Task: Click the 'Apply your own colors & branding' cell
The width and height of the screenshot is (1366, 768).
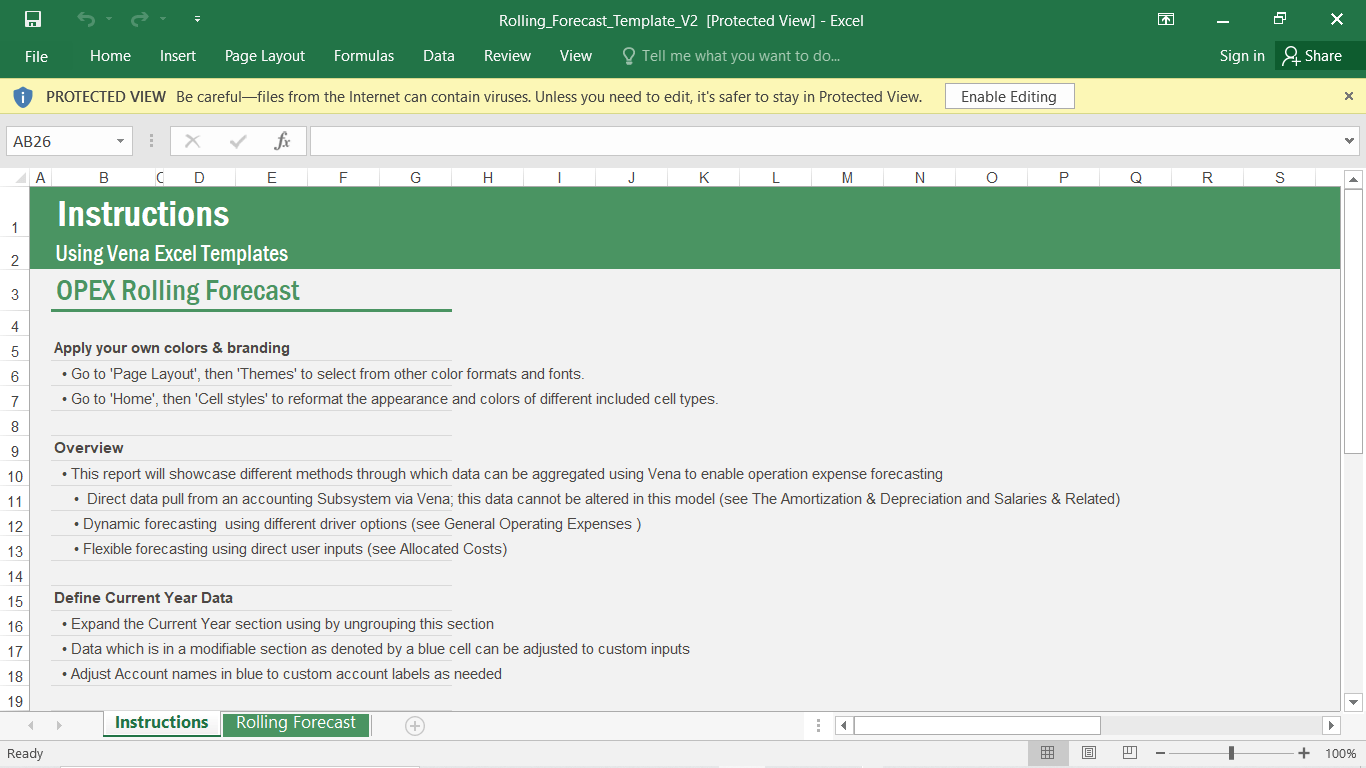Action: click(172, 348)
